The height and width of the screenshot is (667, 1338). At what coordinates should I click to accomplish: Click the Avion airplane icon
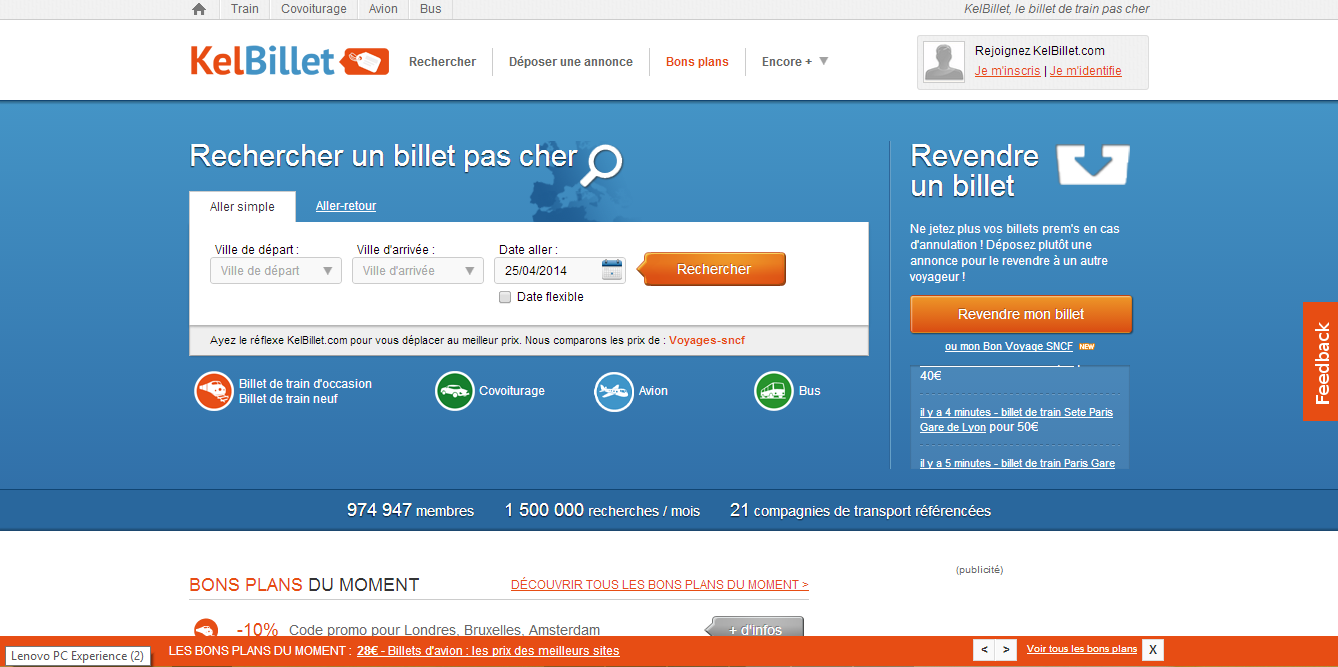[x=614, y=391]
